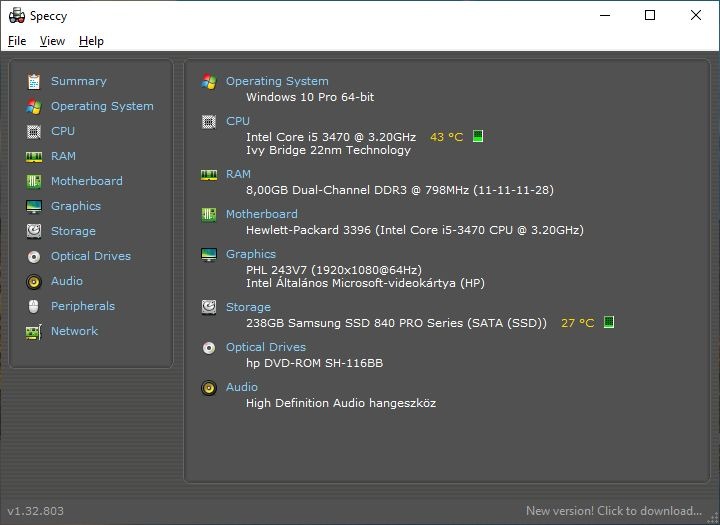Click the RAM icon in the main panel
This screenshot has width=720, height=525.
[x=209, y=175]
